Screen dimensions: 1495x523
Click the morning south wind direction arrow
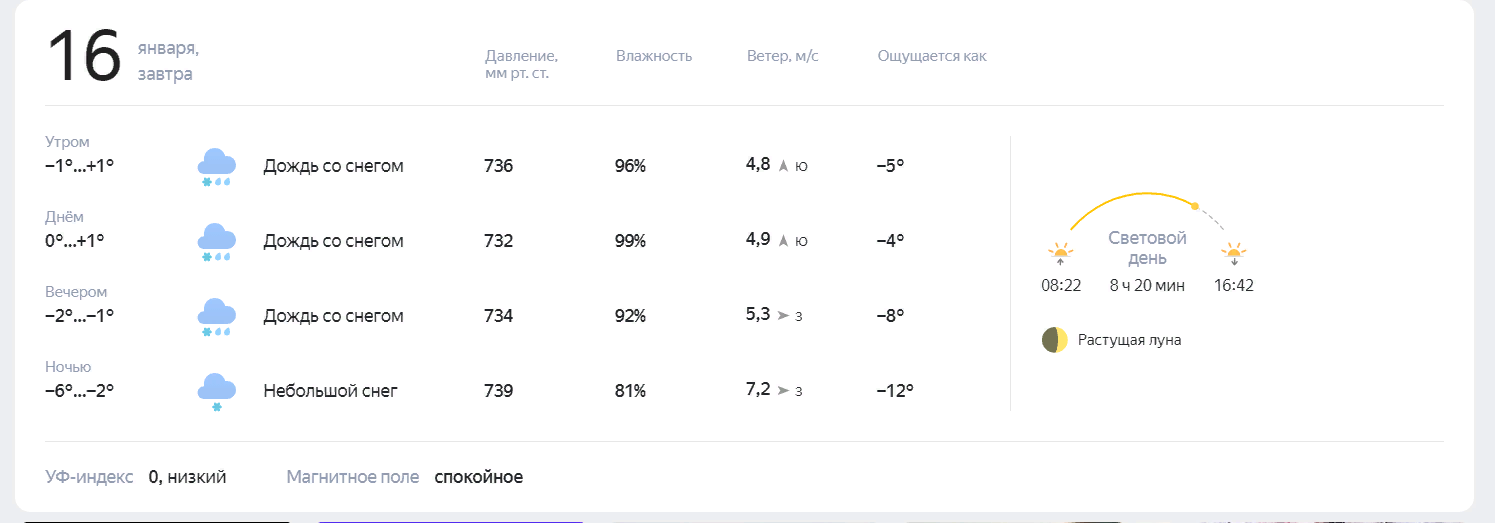point(784,166)
